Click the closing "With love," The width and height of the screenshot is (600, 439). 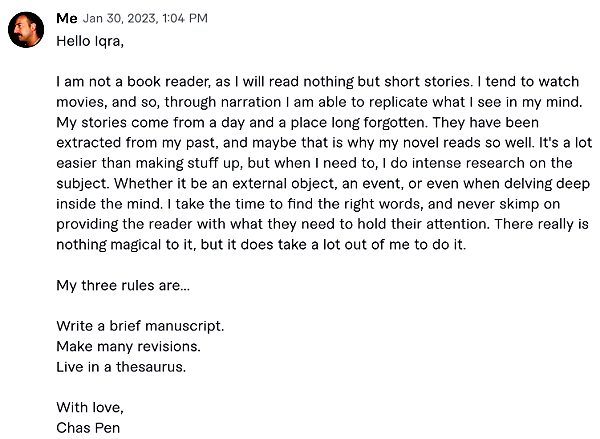(x=90, y=408)
